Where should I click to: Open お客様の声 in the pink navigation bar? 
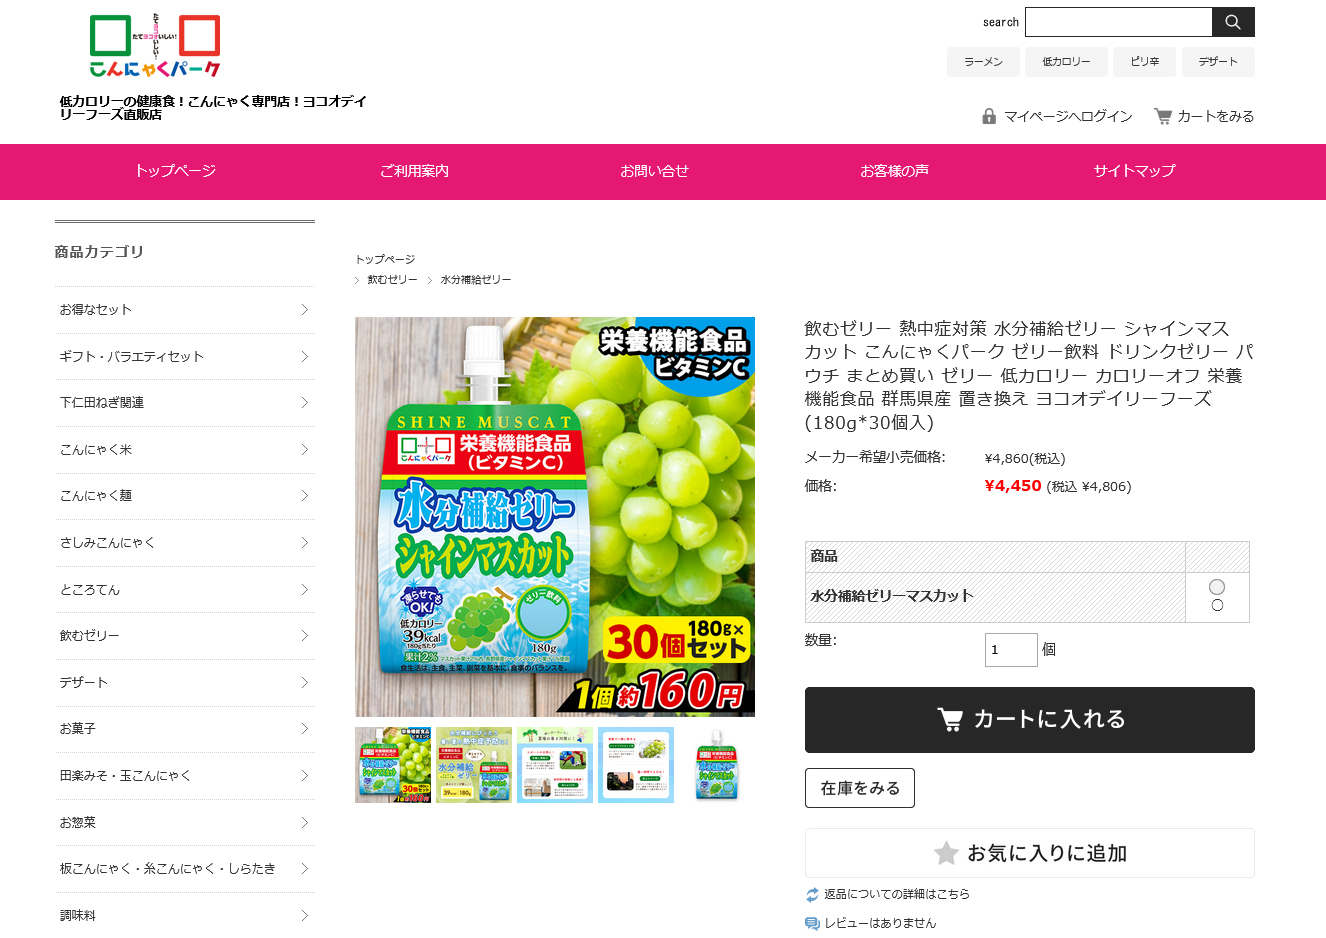895,171
